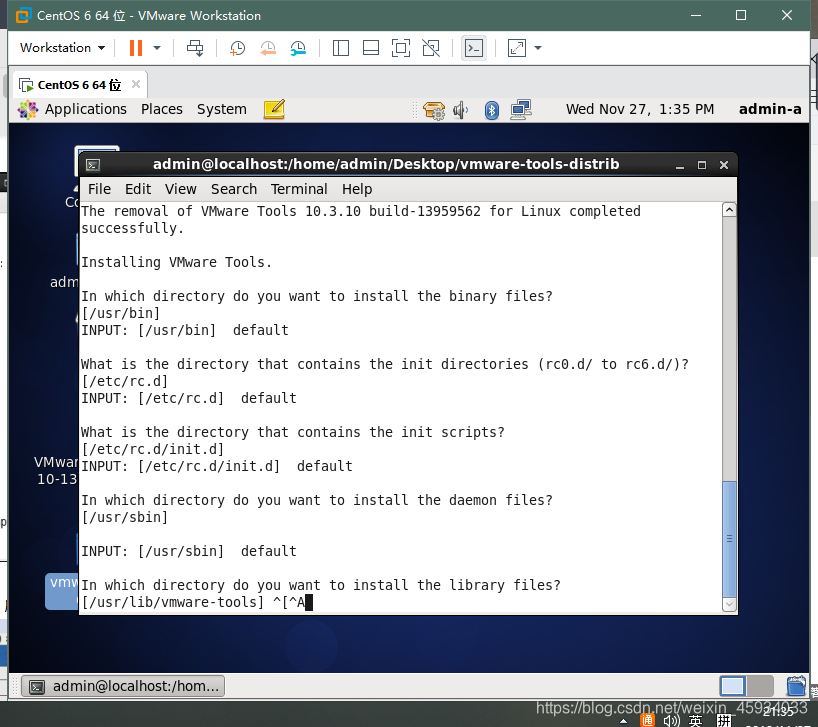Viewport: 818px width, 727px height.
Task: Open the snapshot manager
Action: tap(298, 48)
